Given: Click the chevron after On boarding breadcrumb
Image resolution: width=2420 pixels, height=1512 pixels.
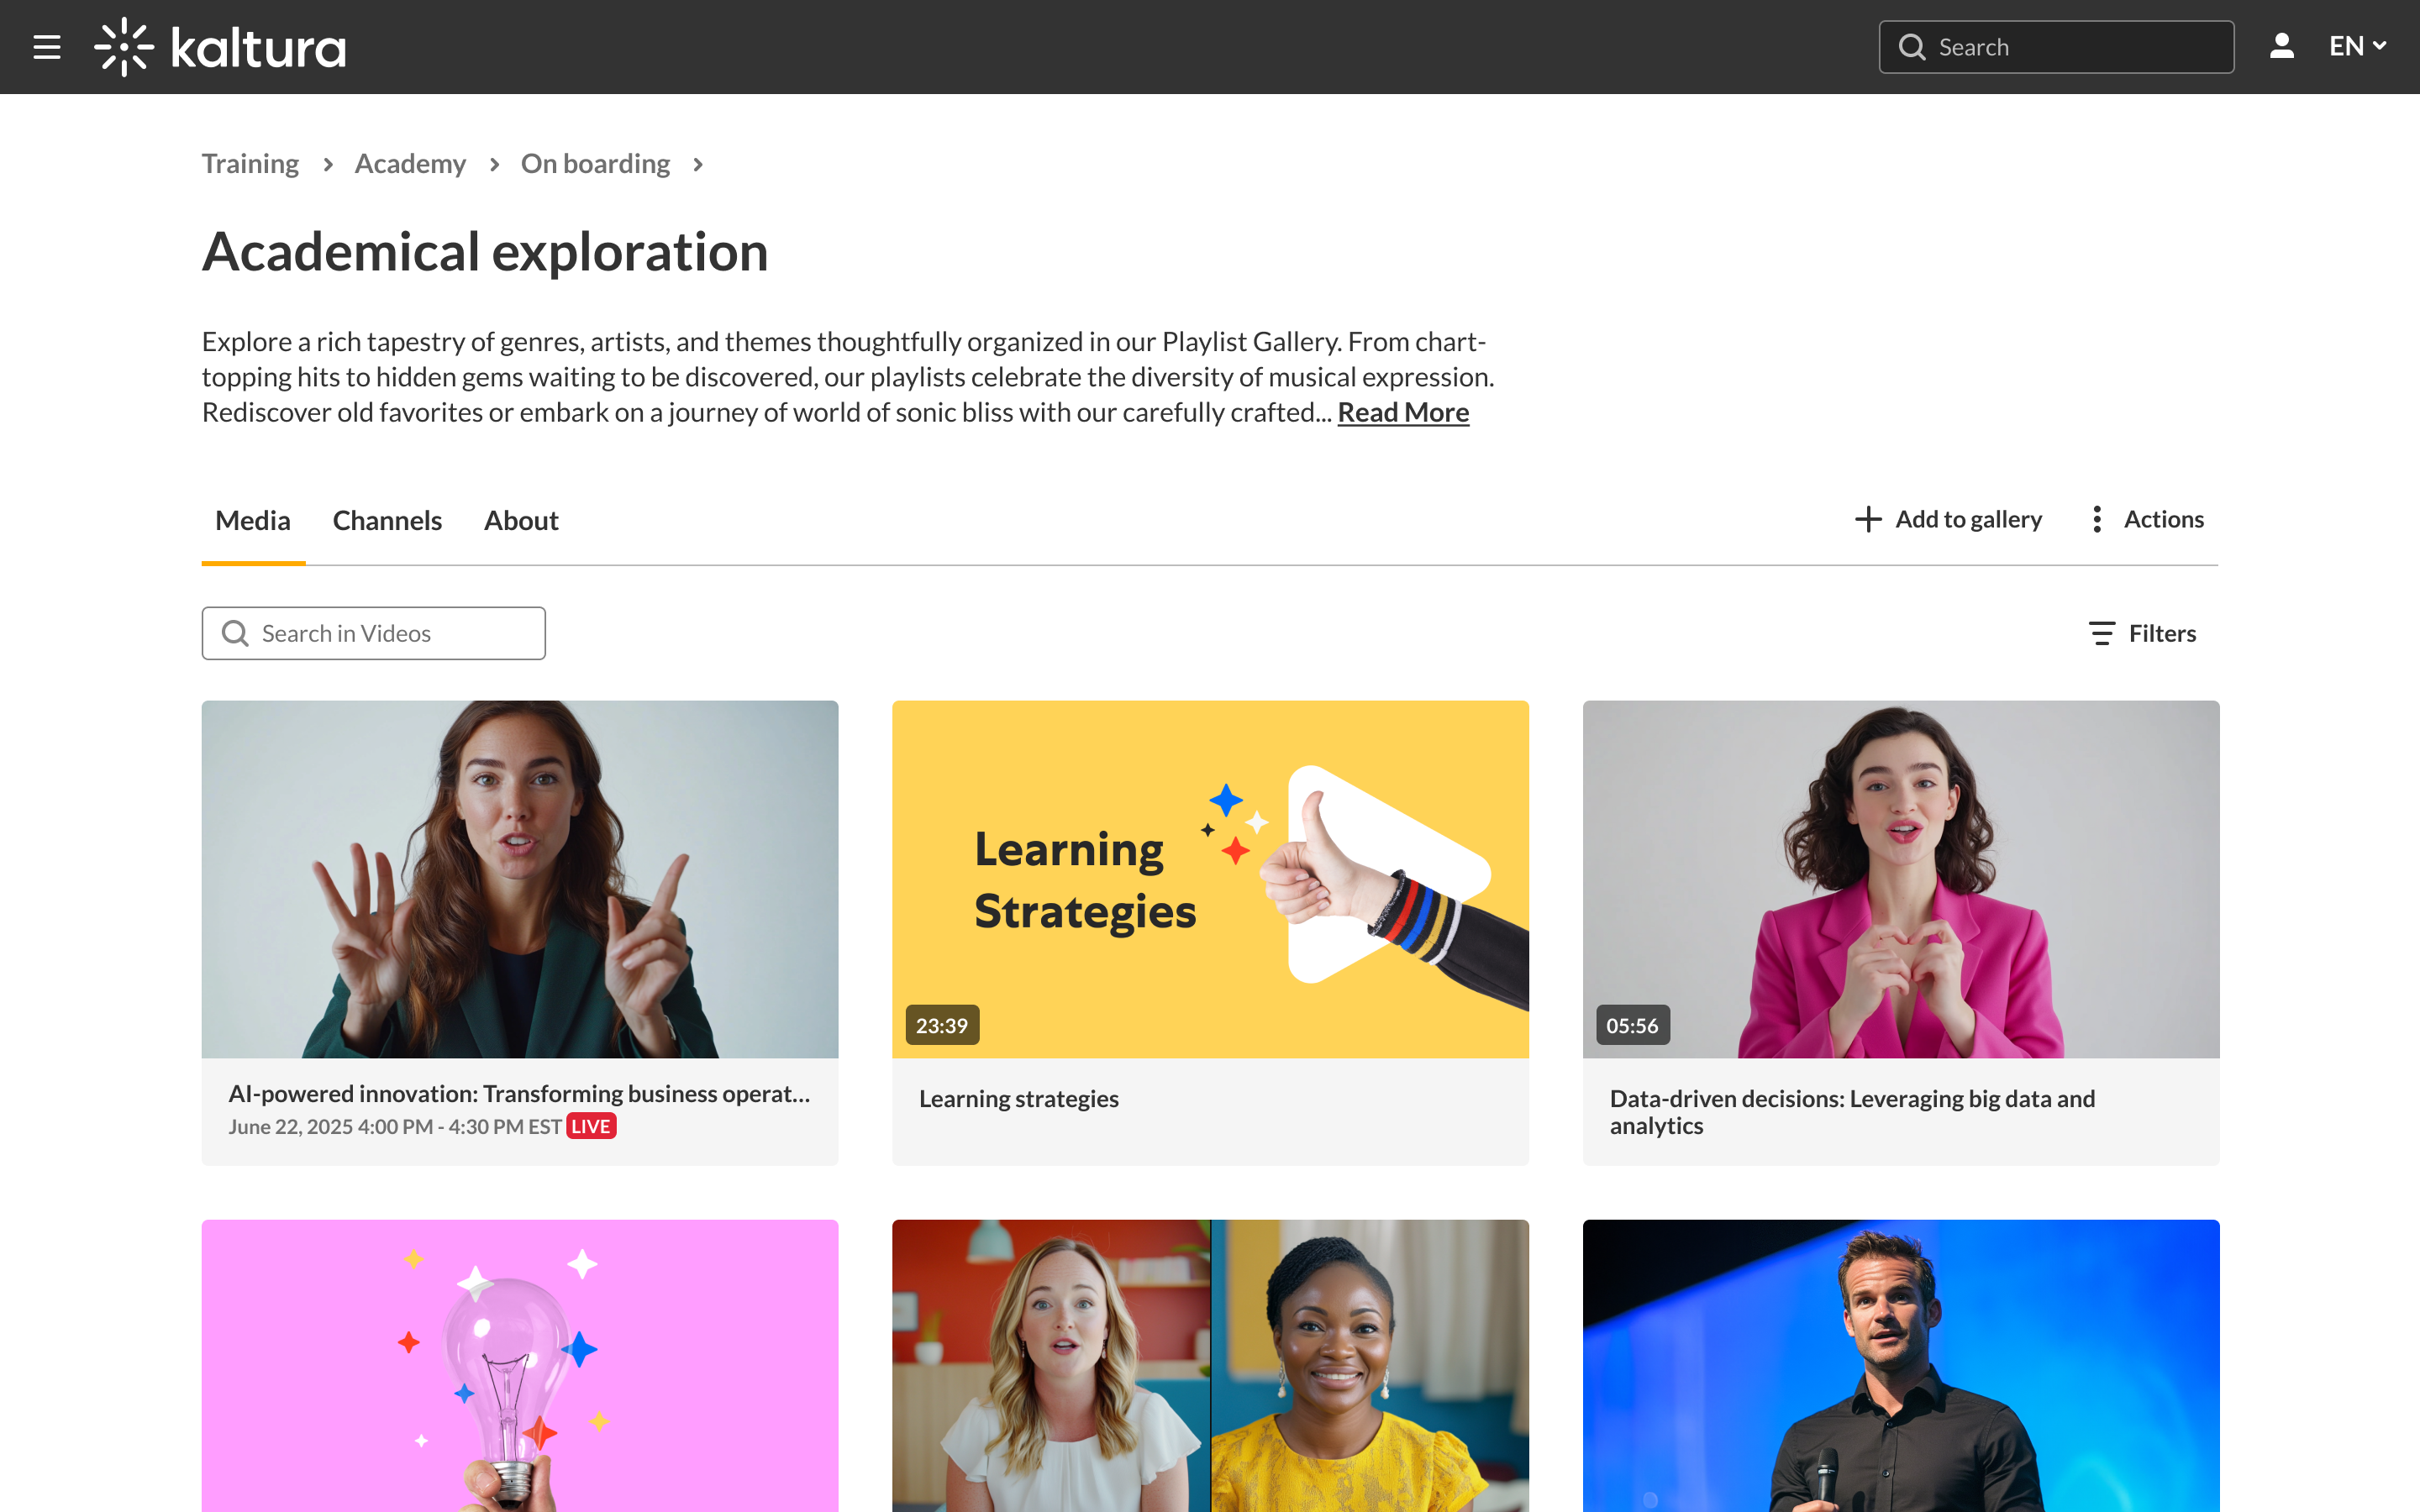Looking at the screenshot, I should click(698, 164).
